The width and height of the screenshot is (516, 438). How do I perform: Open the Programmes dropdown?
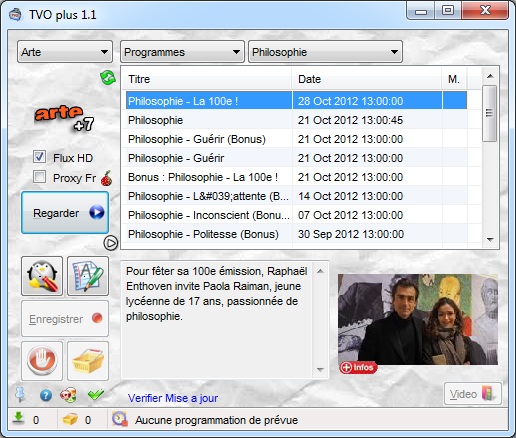coord(182,52)
